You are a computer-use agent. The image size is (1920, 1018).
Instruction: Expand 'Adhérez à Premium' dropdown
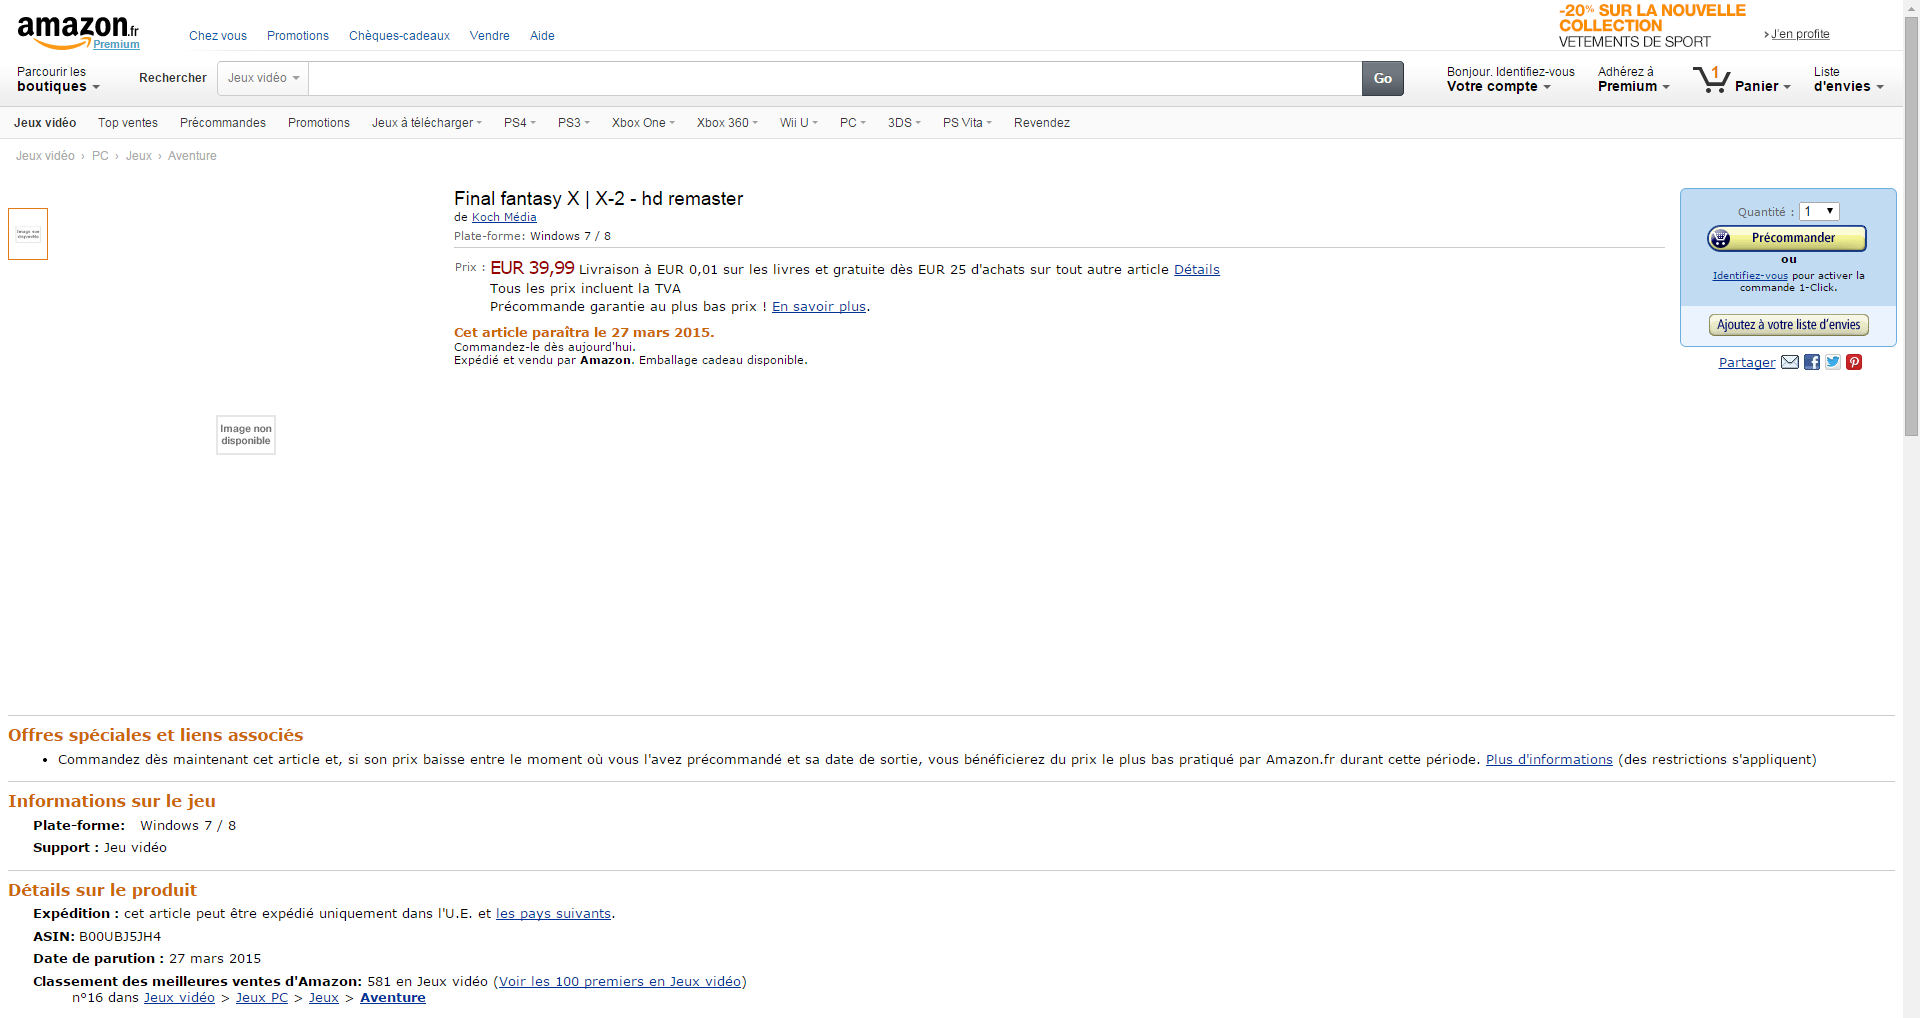[1633, 79]
